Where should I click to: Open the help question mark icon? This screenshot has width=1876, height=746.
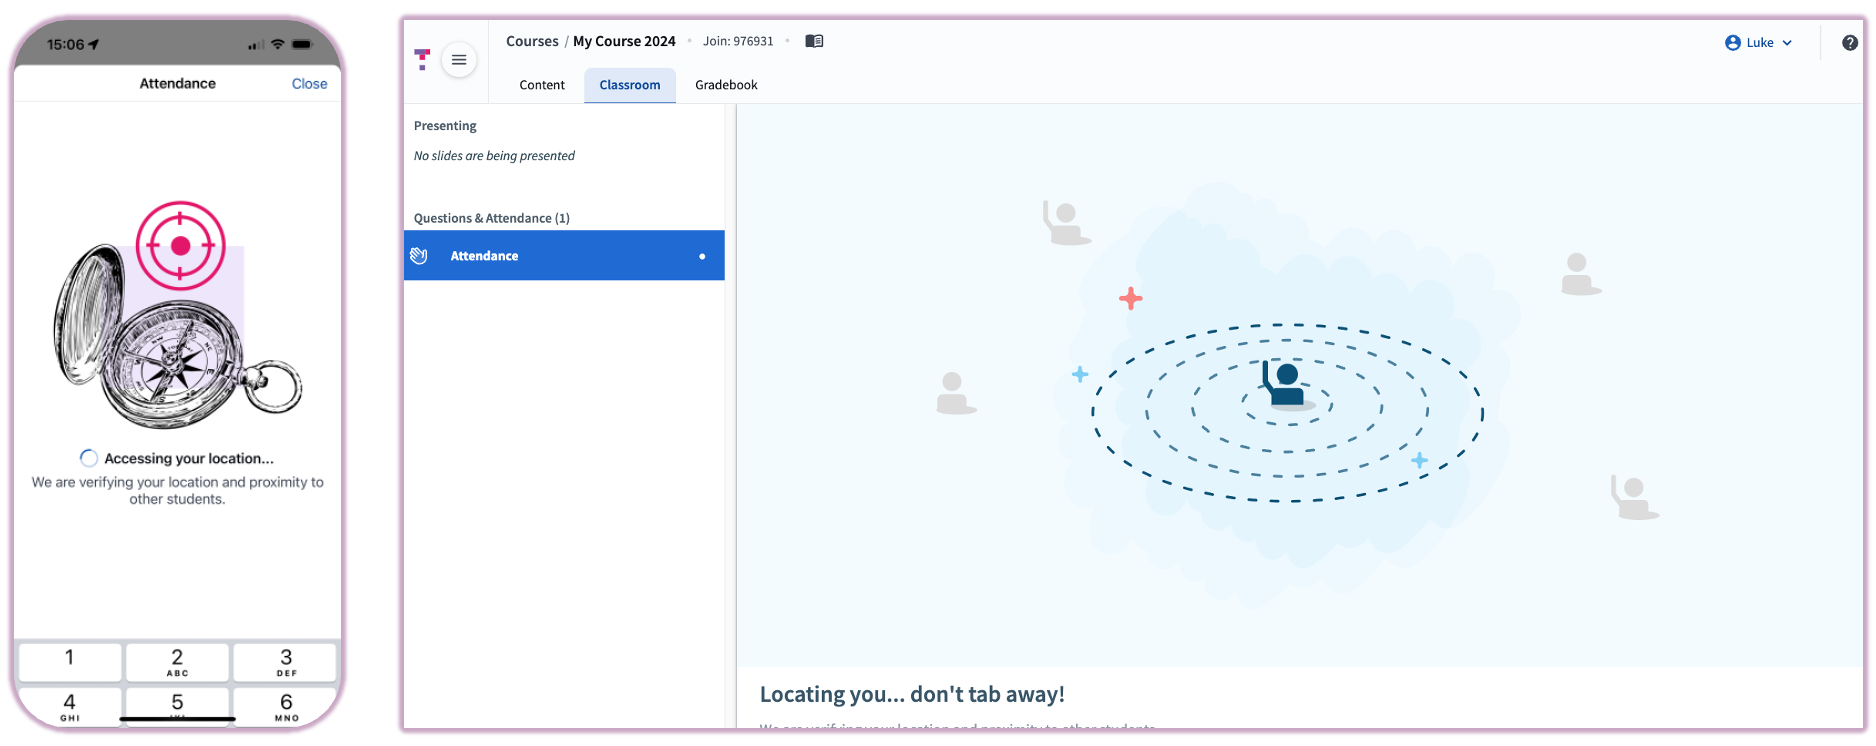click(1849, 43)
